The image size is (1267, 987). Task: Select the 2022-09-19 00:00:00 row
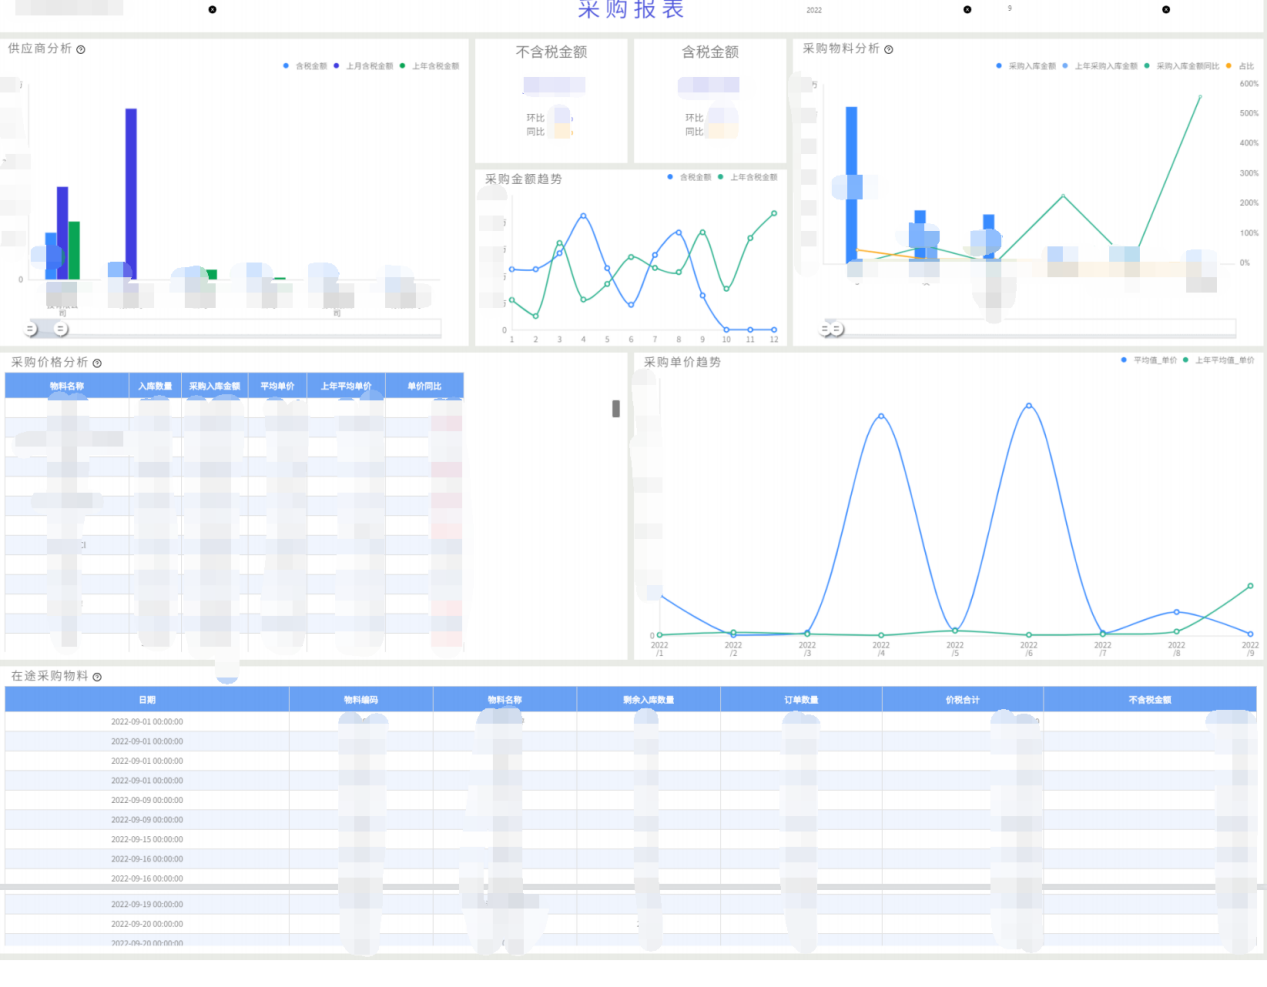click(x=631, y=905)
